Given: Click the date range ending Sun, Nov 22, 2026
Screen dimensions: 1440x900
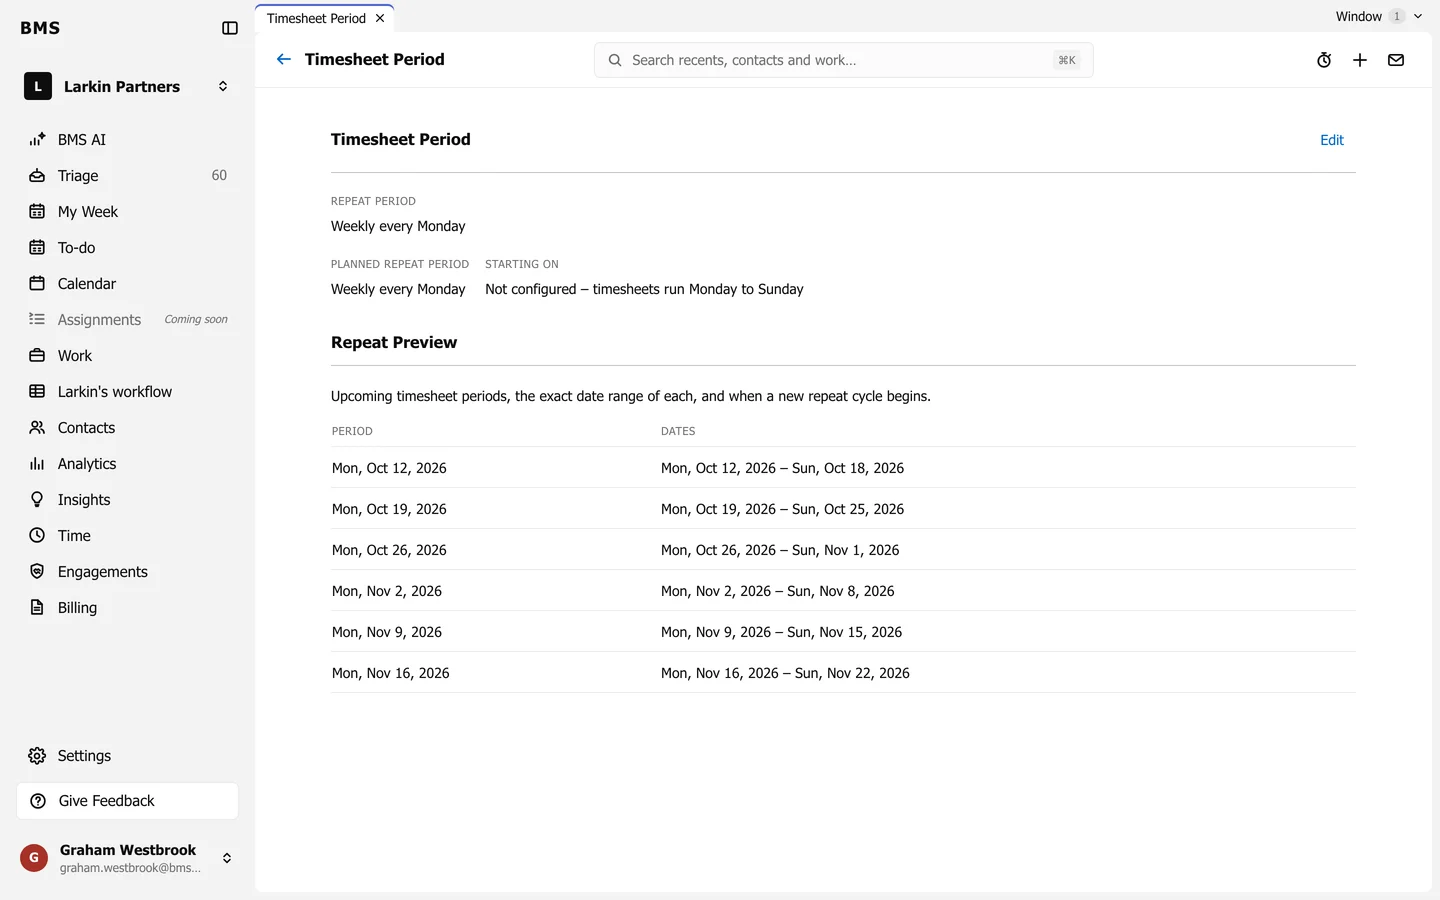Looking at the screenshot, I should 785,673.
